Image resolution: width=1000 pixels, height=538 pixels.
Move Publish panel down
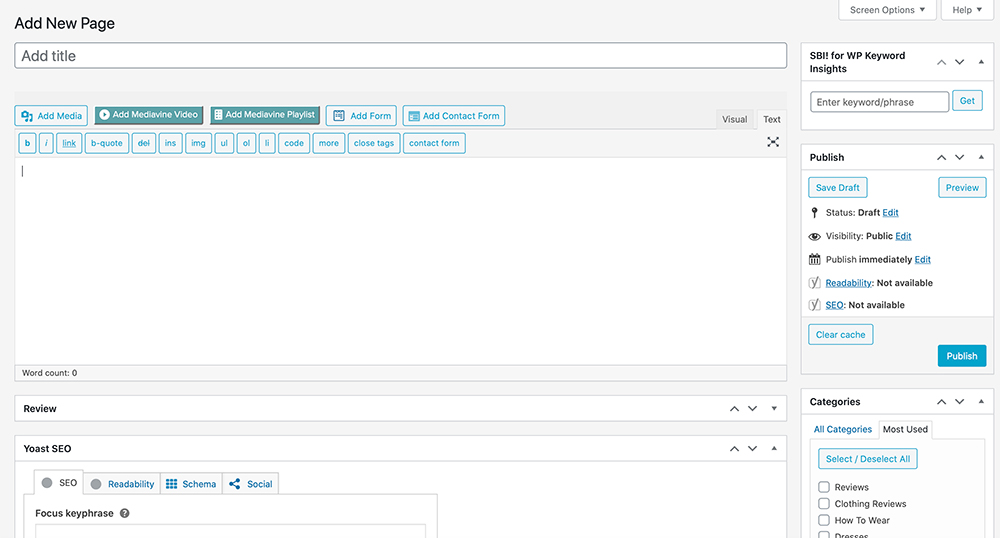click(959, 157)
